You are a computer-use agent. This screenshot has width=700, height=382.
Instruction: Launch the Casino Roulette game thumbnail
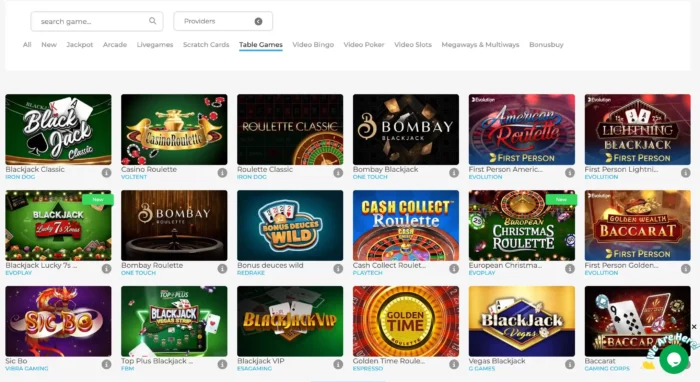click(174, 129)
